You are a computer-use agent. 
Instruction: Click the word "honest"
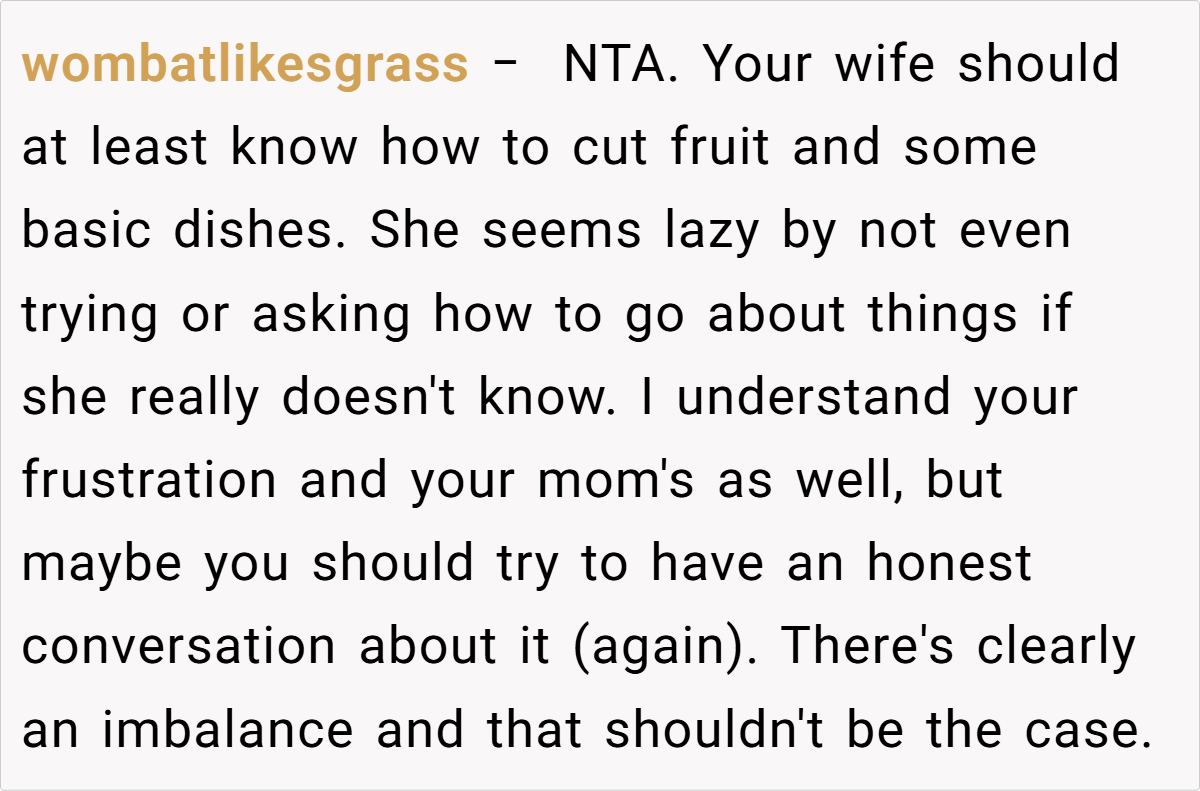[x=948, y=563]
